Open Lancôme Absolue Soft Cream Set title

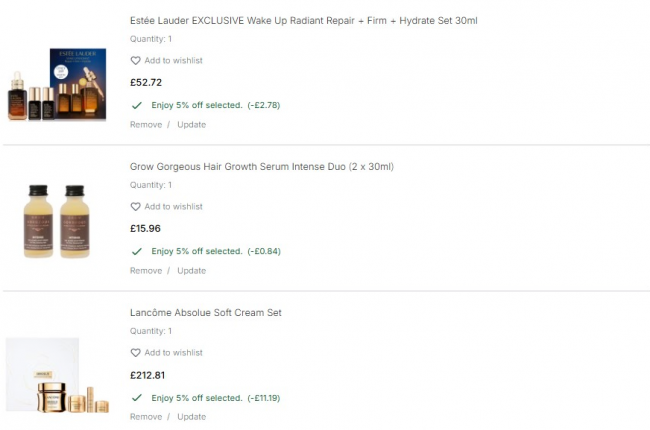coord(205,313)
